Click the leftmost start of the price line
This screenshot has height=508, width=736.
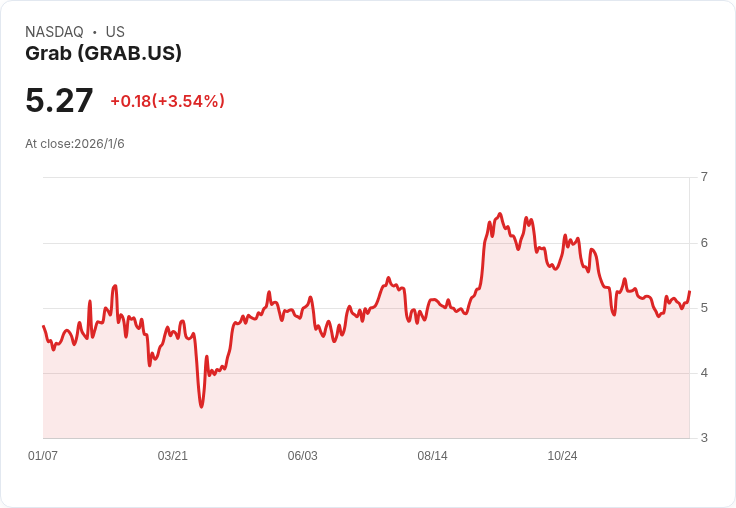pos(43,326)
